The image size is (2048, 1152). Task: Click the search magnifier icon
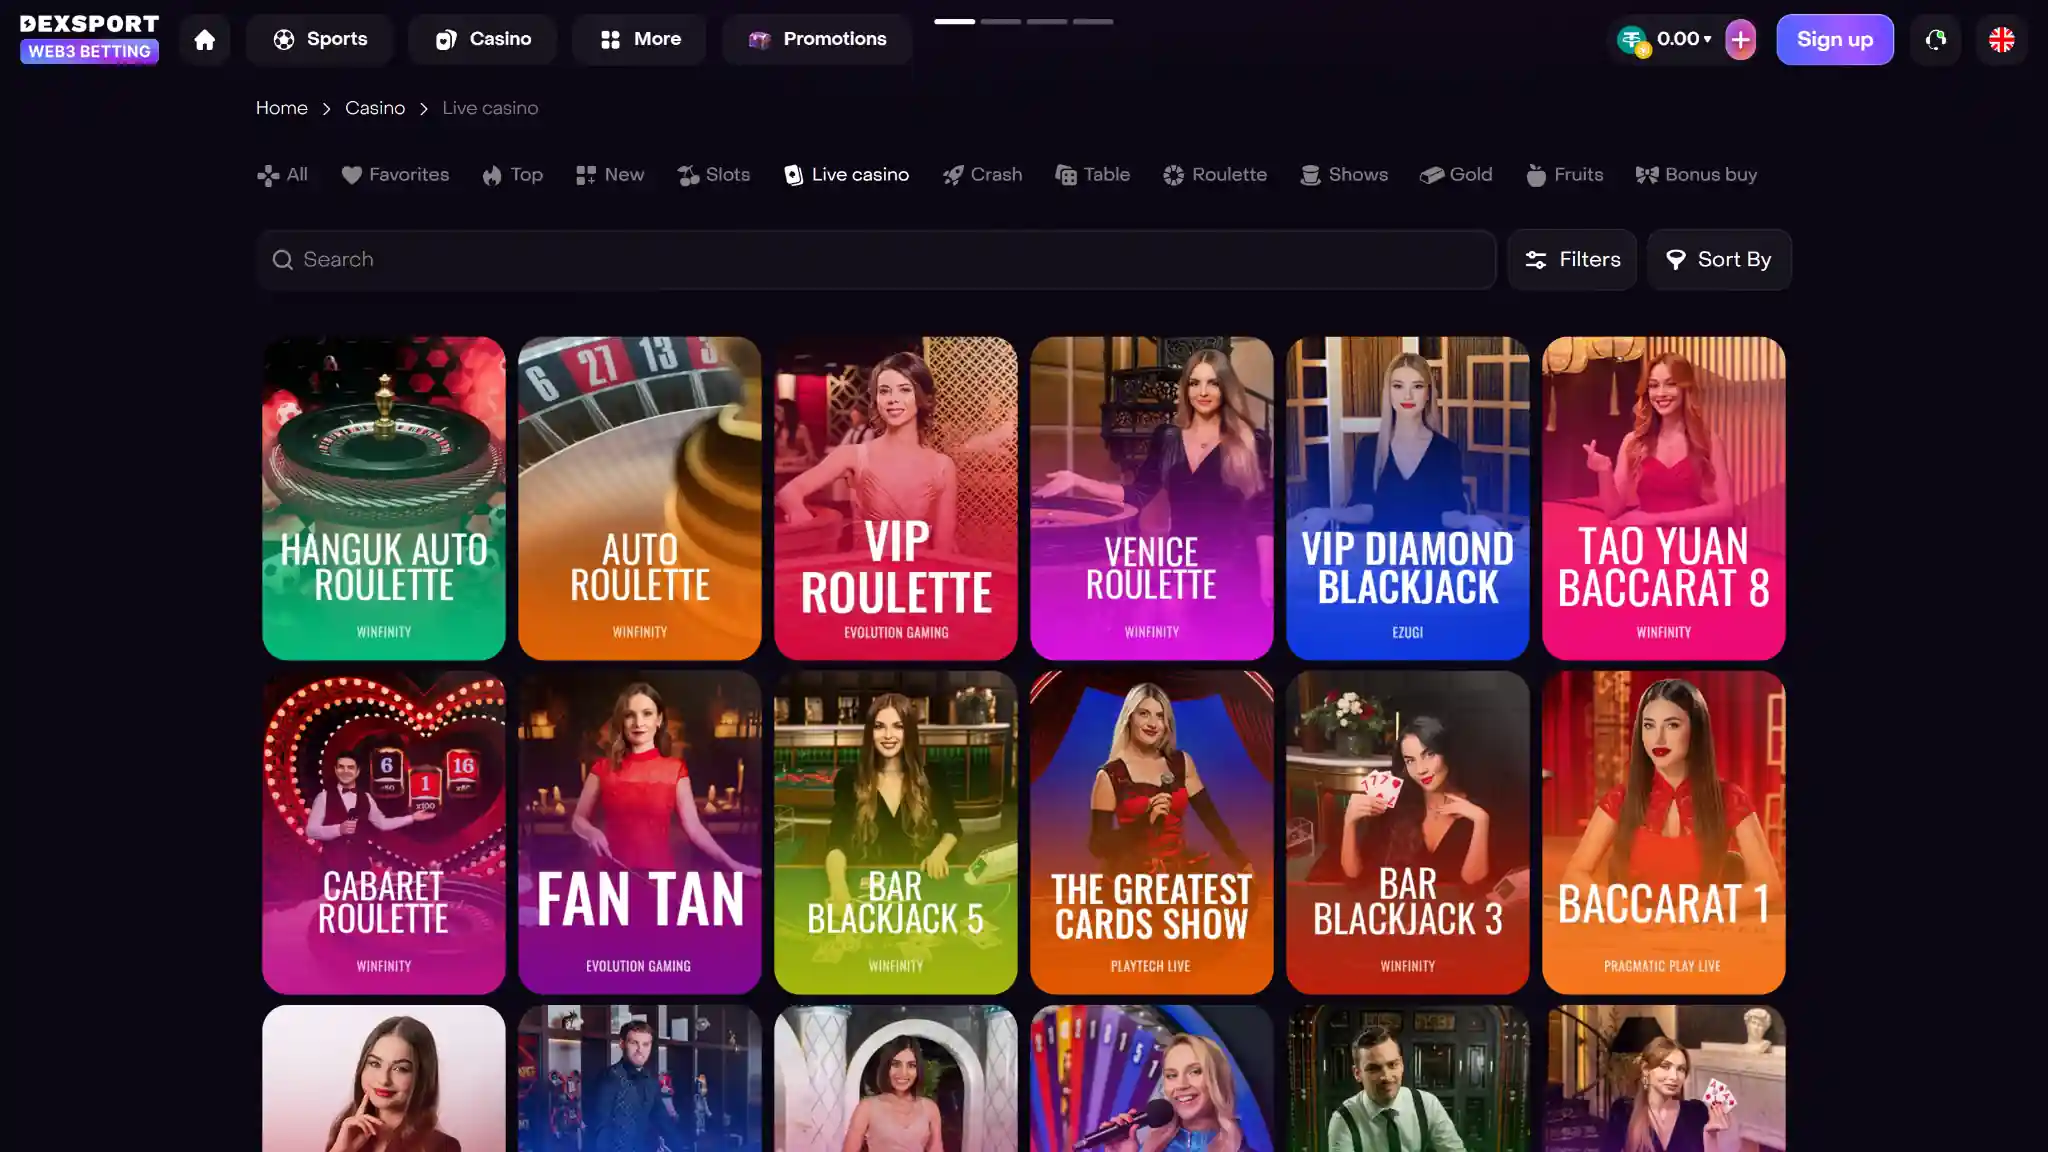coord(283,260)
